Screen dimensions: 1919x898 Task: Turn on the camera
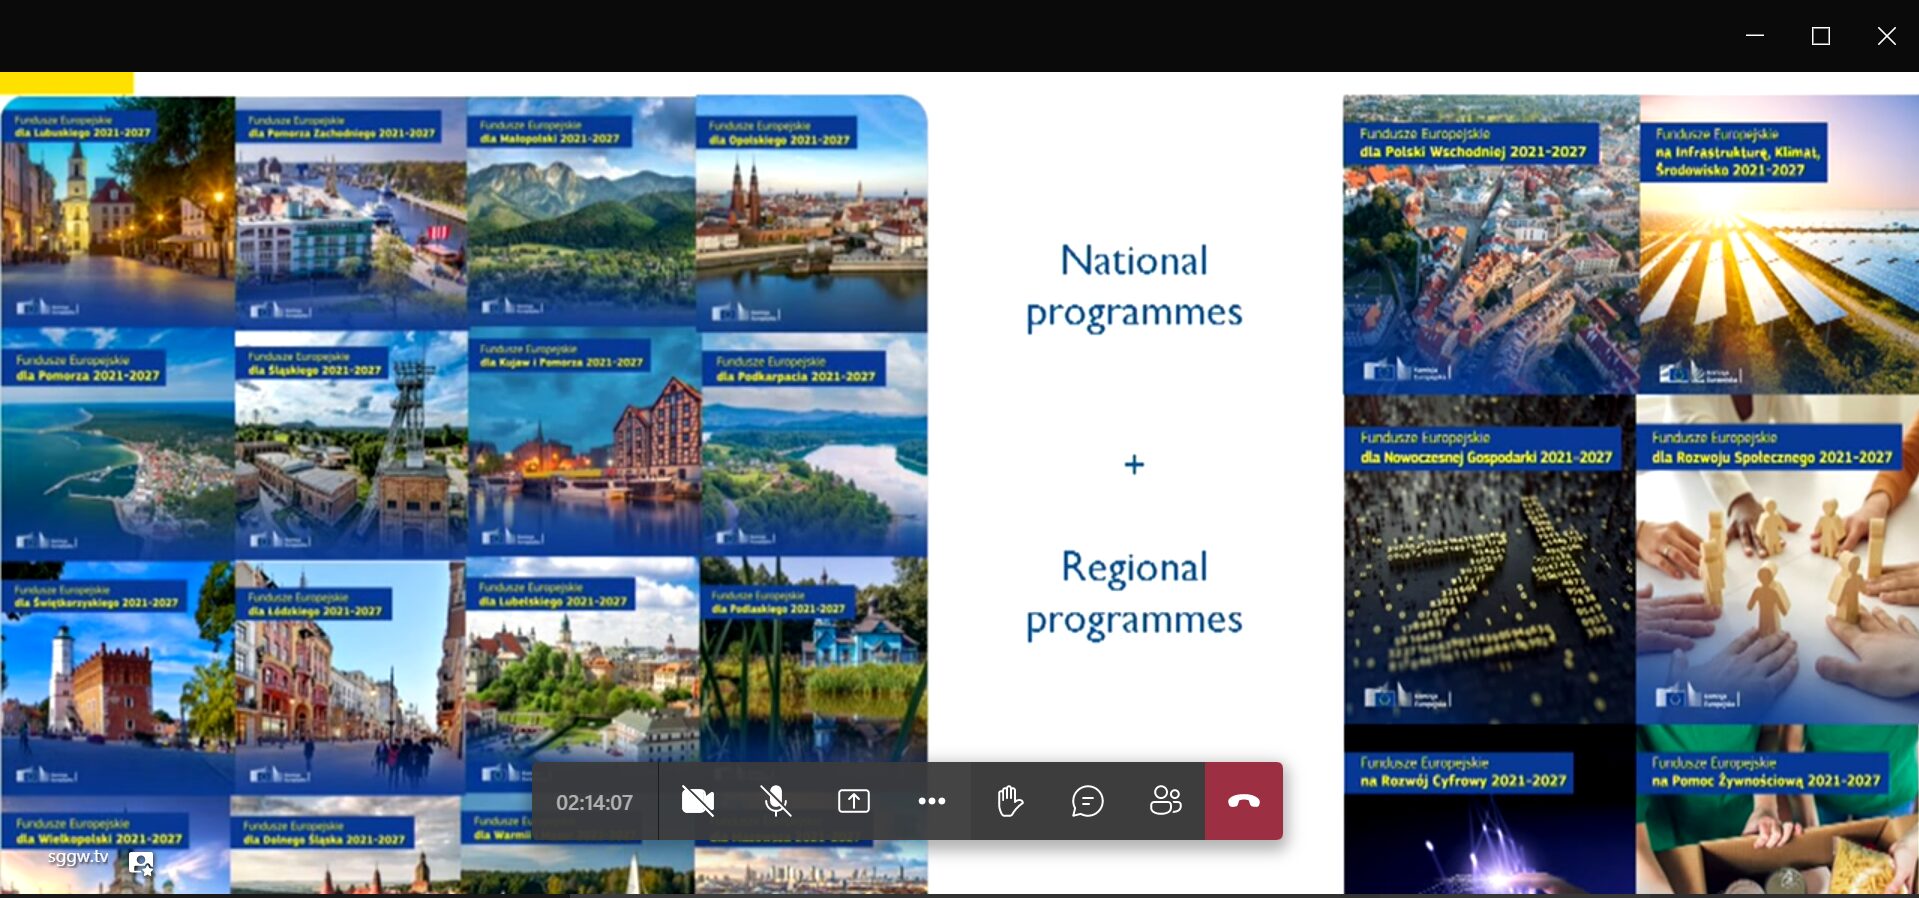coord(697,801)
